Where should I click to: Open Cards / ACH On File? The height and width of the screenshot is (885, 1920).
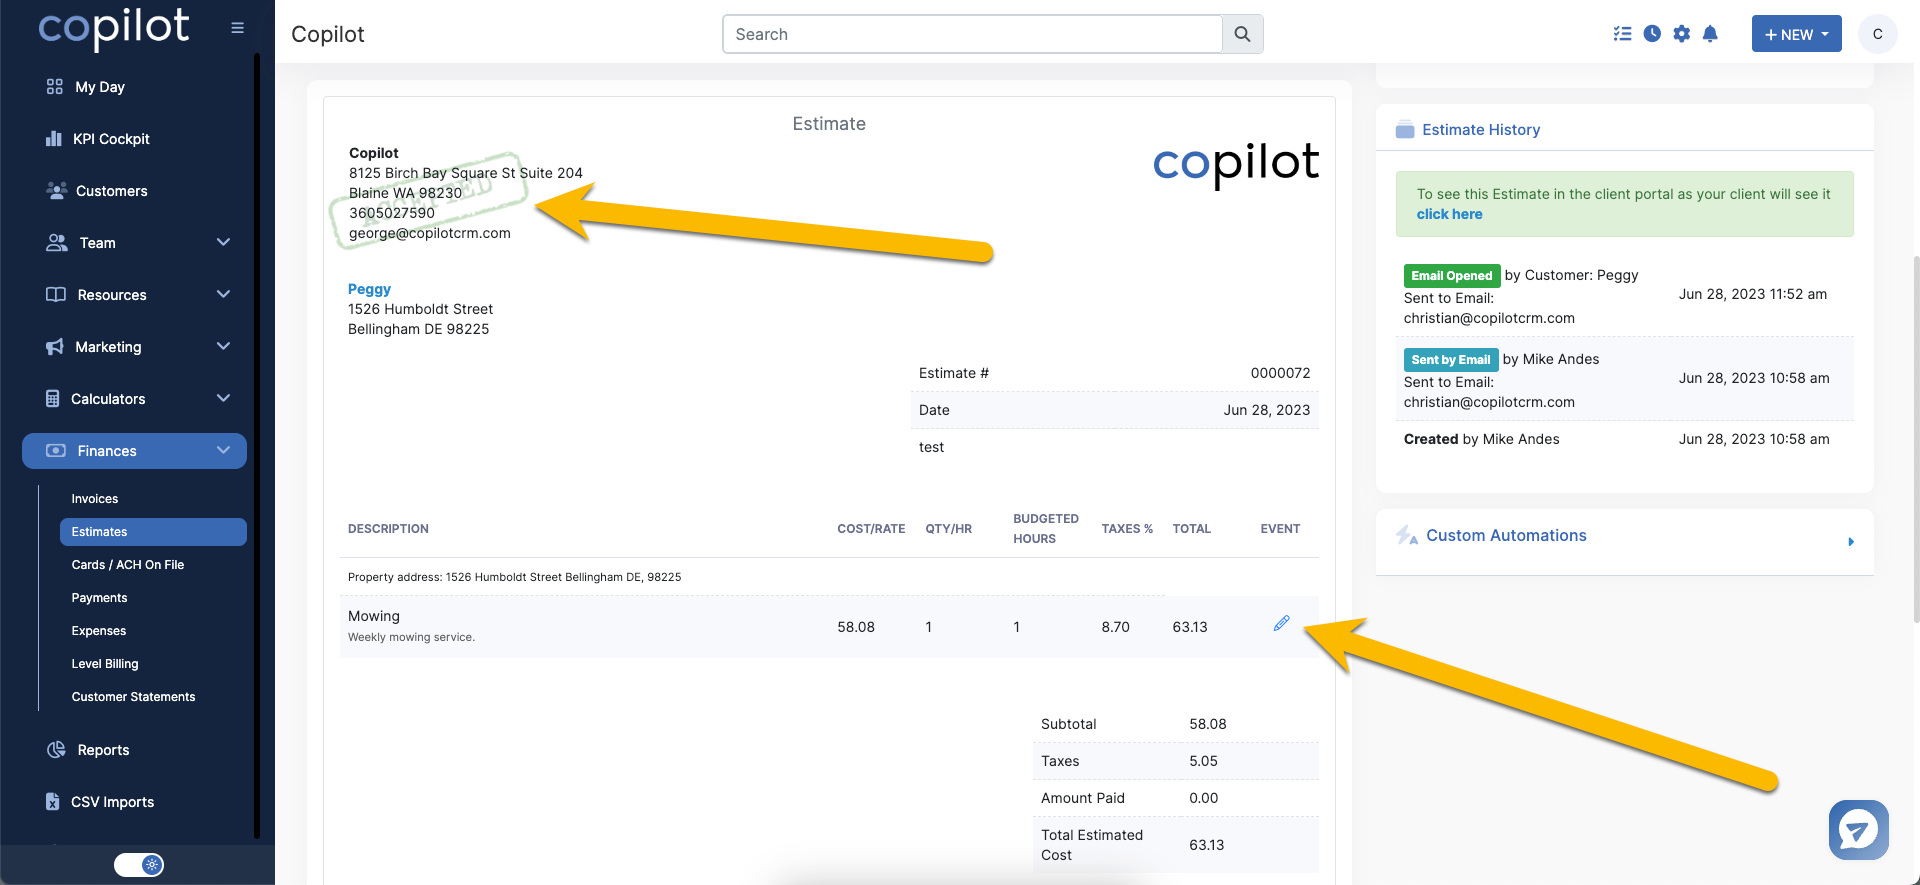(128, 565)
